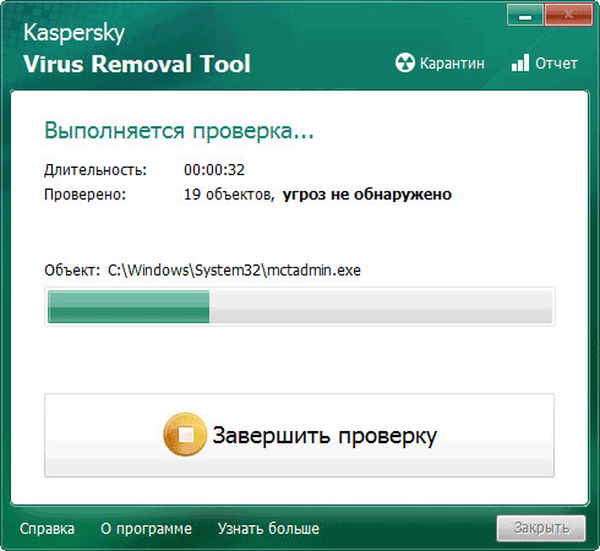Follow the Узнать больше link

(268, 528)
